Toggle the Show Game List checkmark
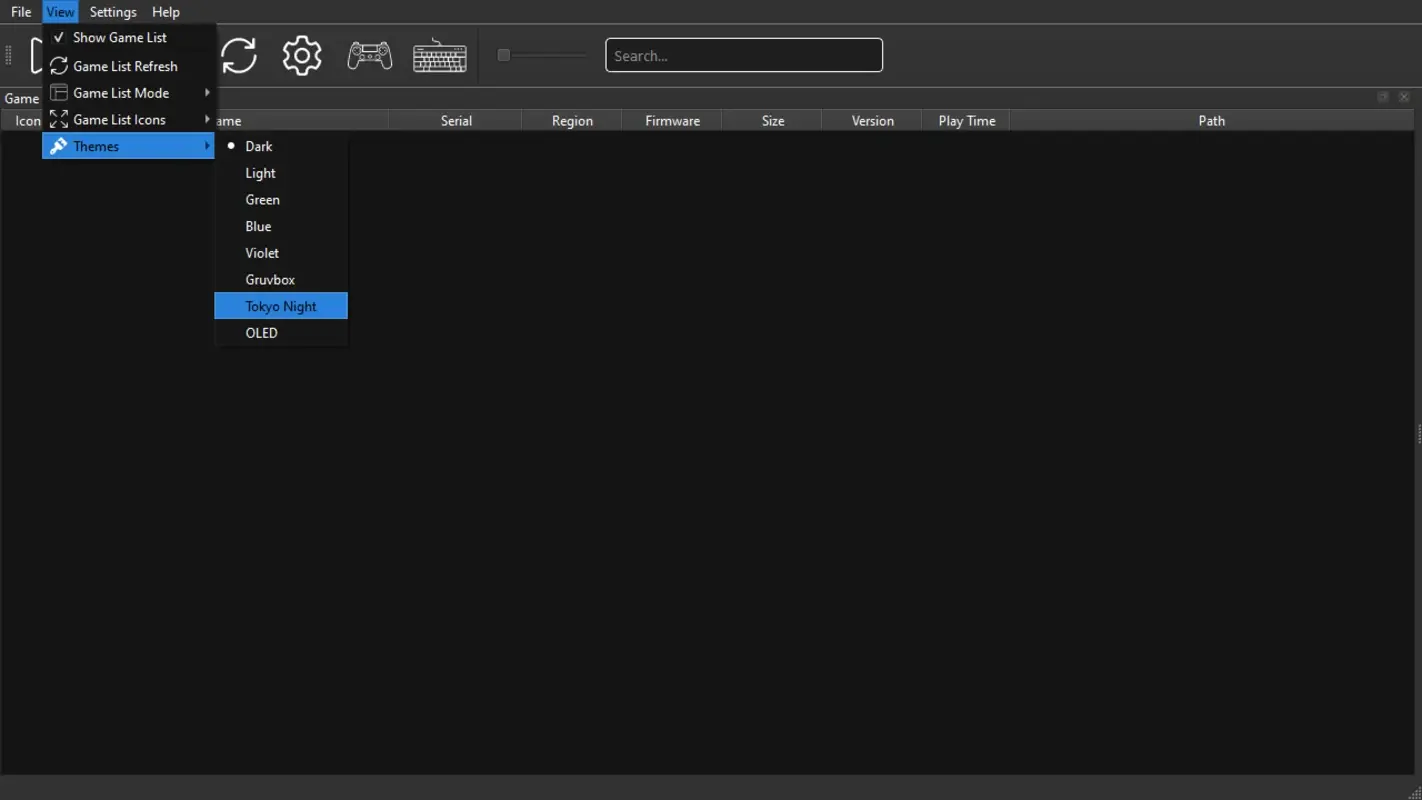 (59, 37)
